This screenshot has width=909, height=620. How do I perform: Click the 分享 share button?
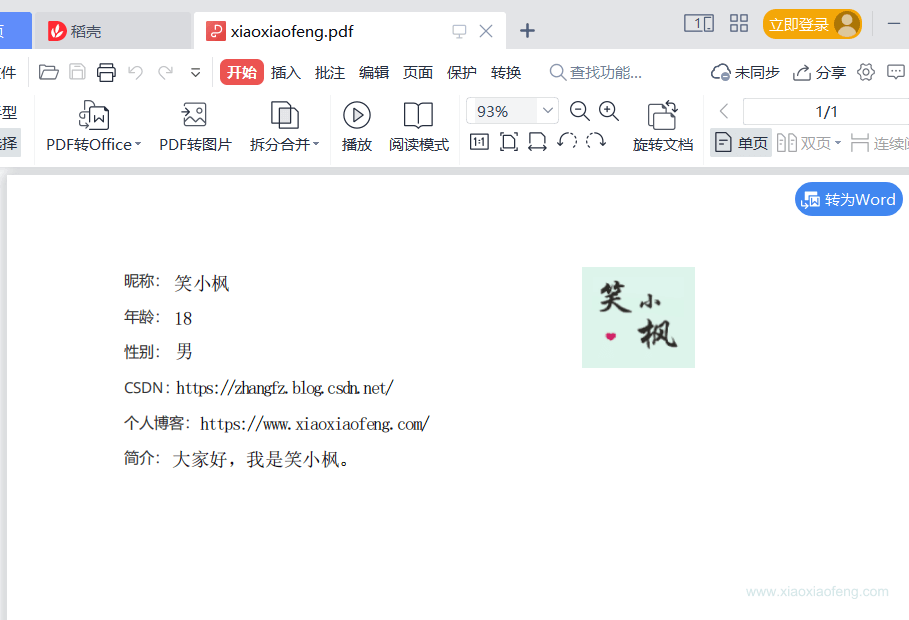(819, 72)
